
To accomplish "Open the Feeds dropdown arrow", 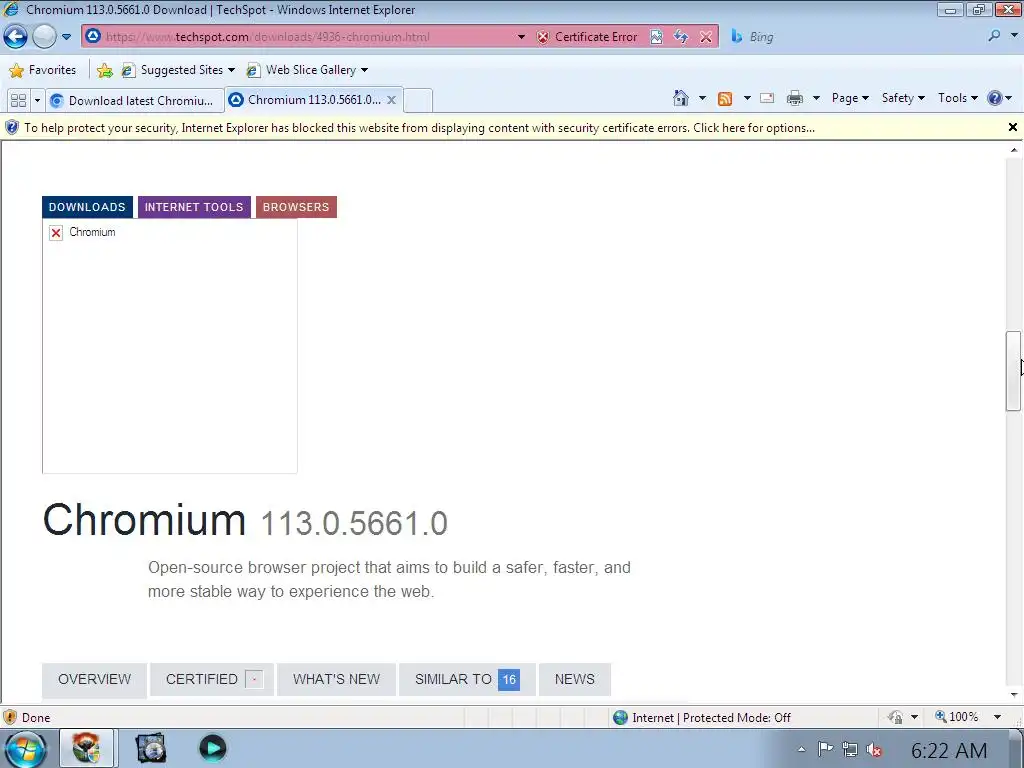I will pos(746,98).
